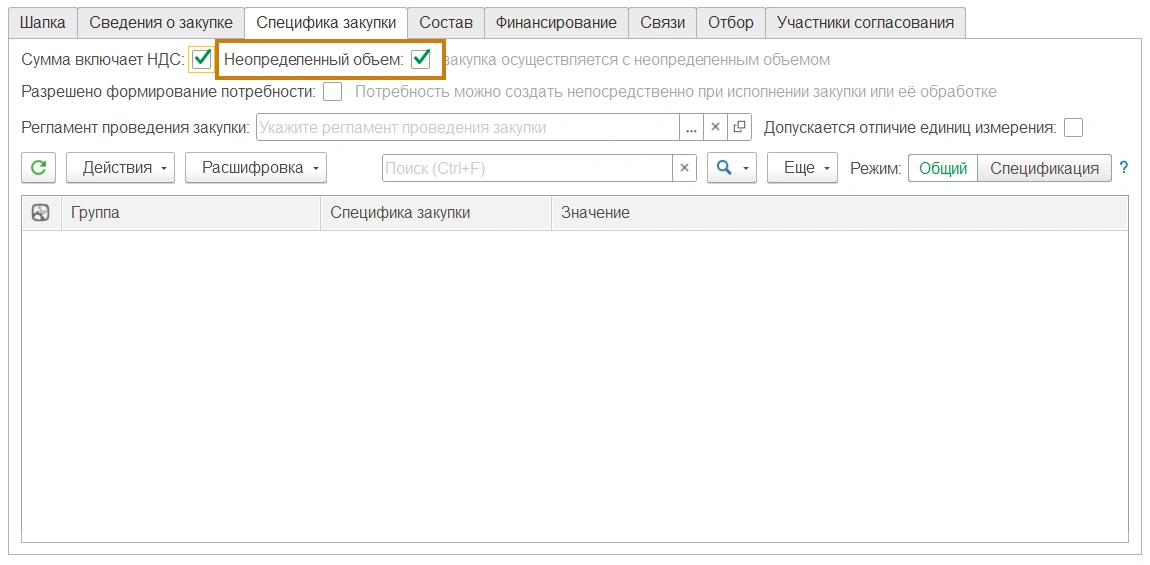Switch to the Связи tab
Screen dimensions: 1150x565
click(x=662, y=23)
